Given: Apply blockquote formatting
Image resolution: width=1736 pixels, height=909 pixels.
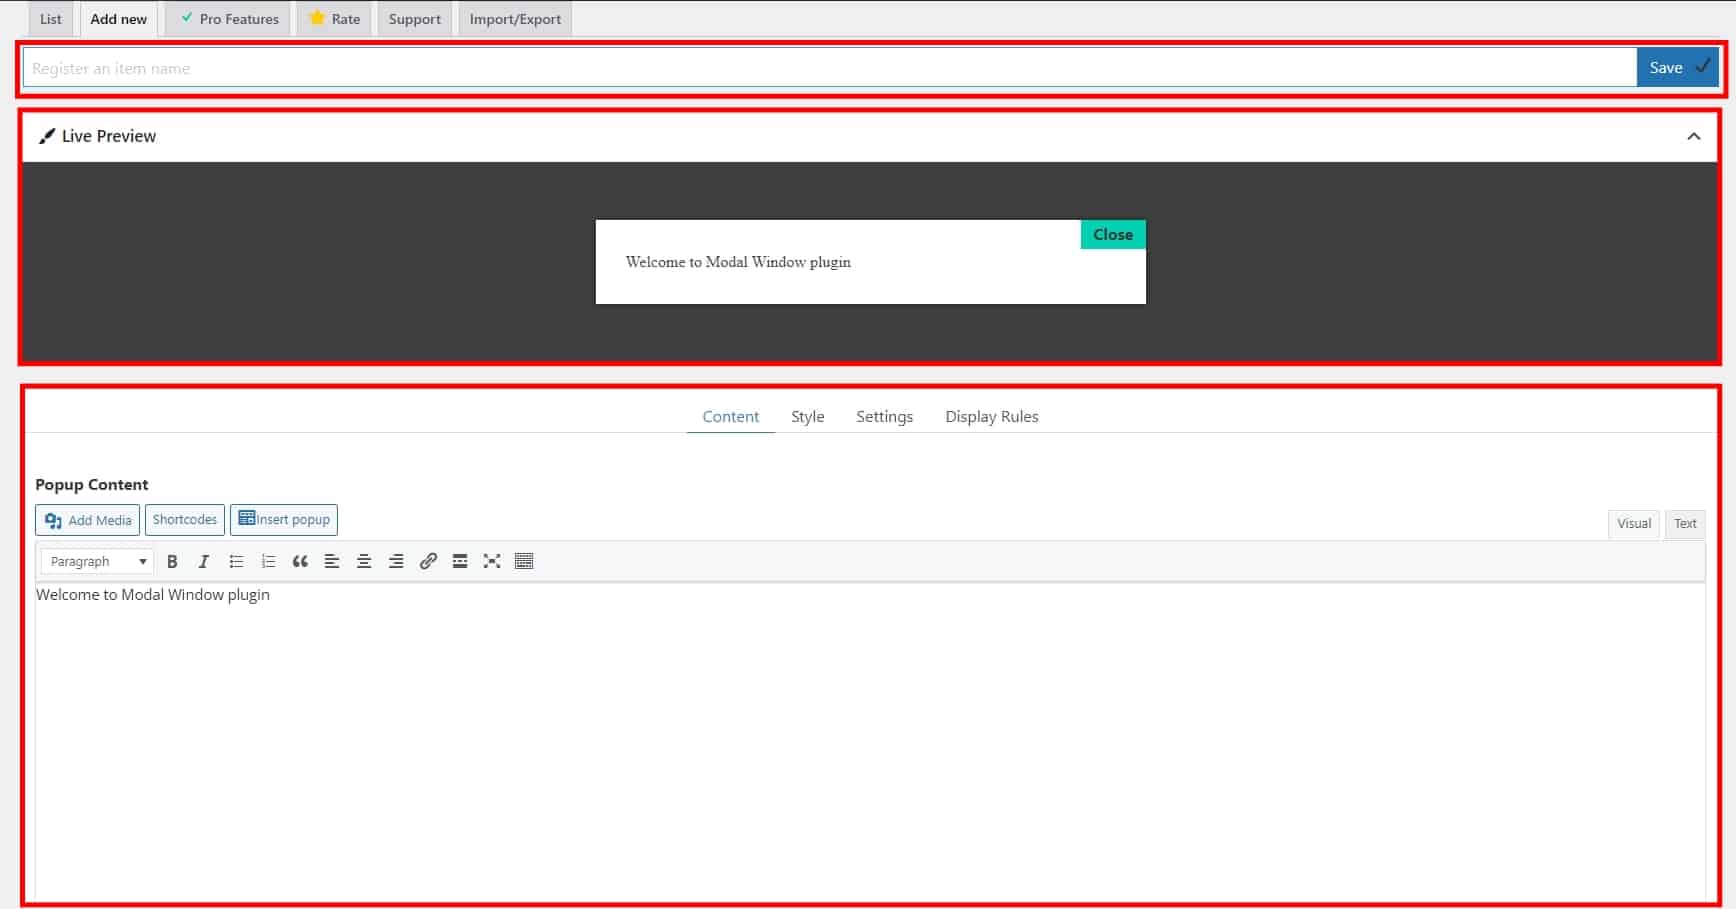Looking at the screenshot, I should coord(300,561).
